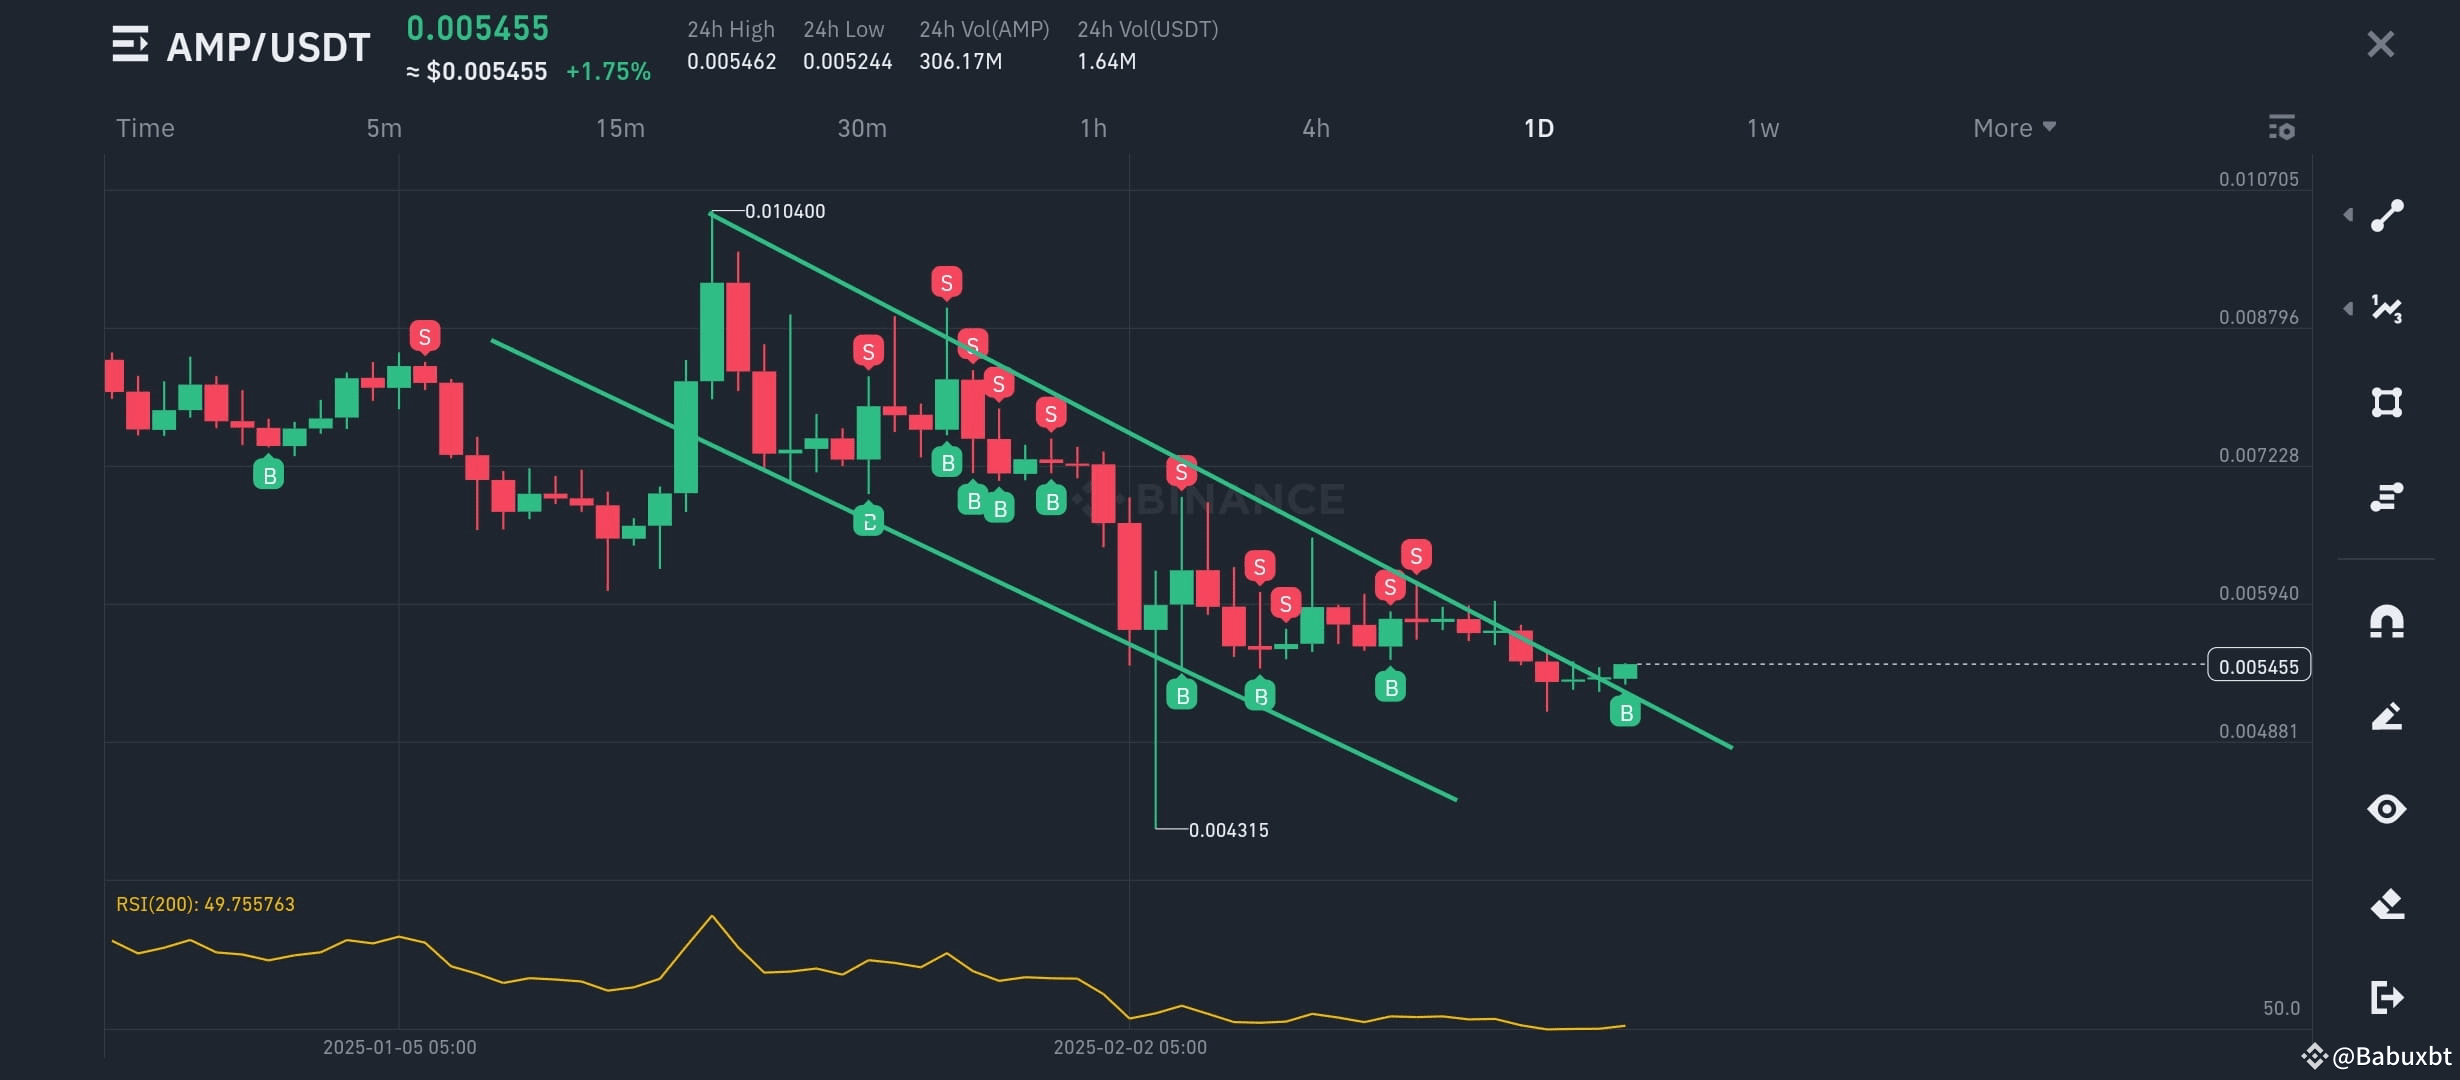Click the RSI(200) indicator label
Image resolution: width=2460 pixels, height=1080 pixels.
point(205,904)
